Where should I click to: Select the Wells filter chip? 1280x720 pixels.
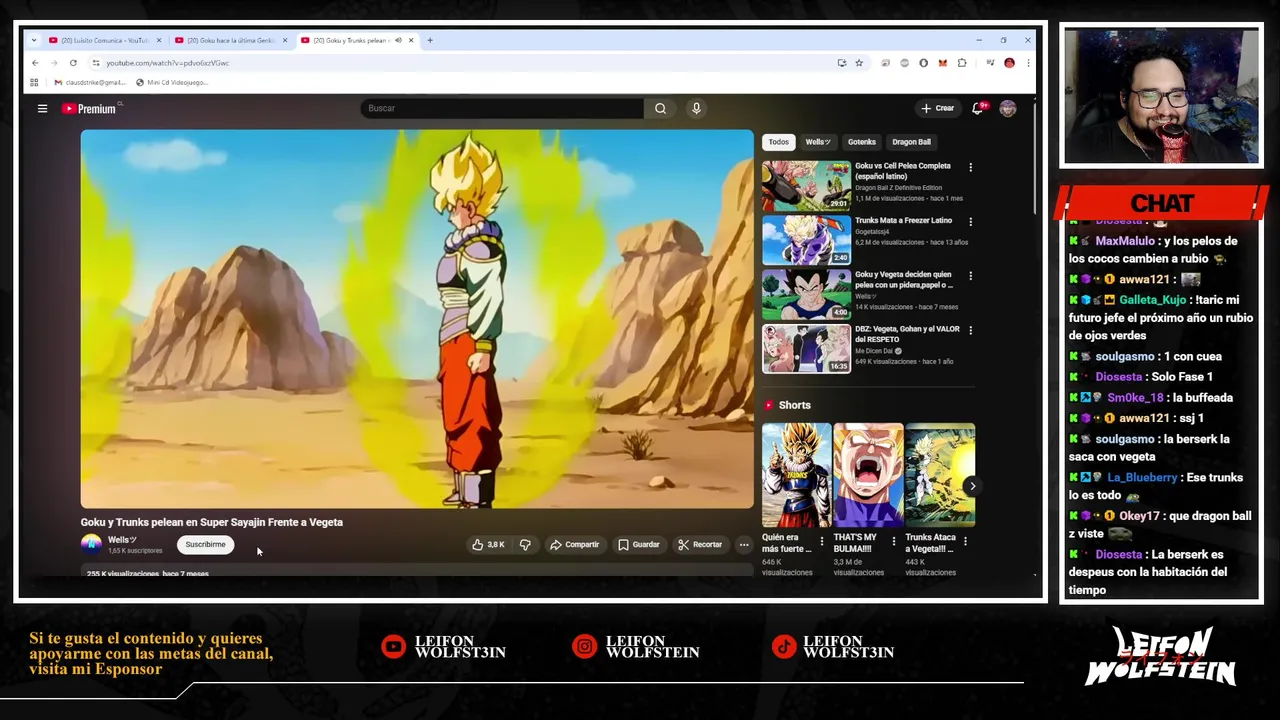click(818, 142)
